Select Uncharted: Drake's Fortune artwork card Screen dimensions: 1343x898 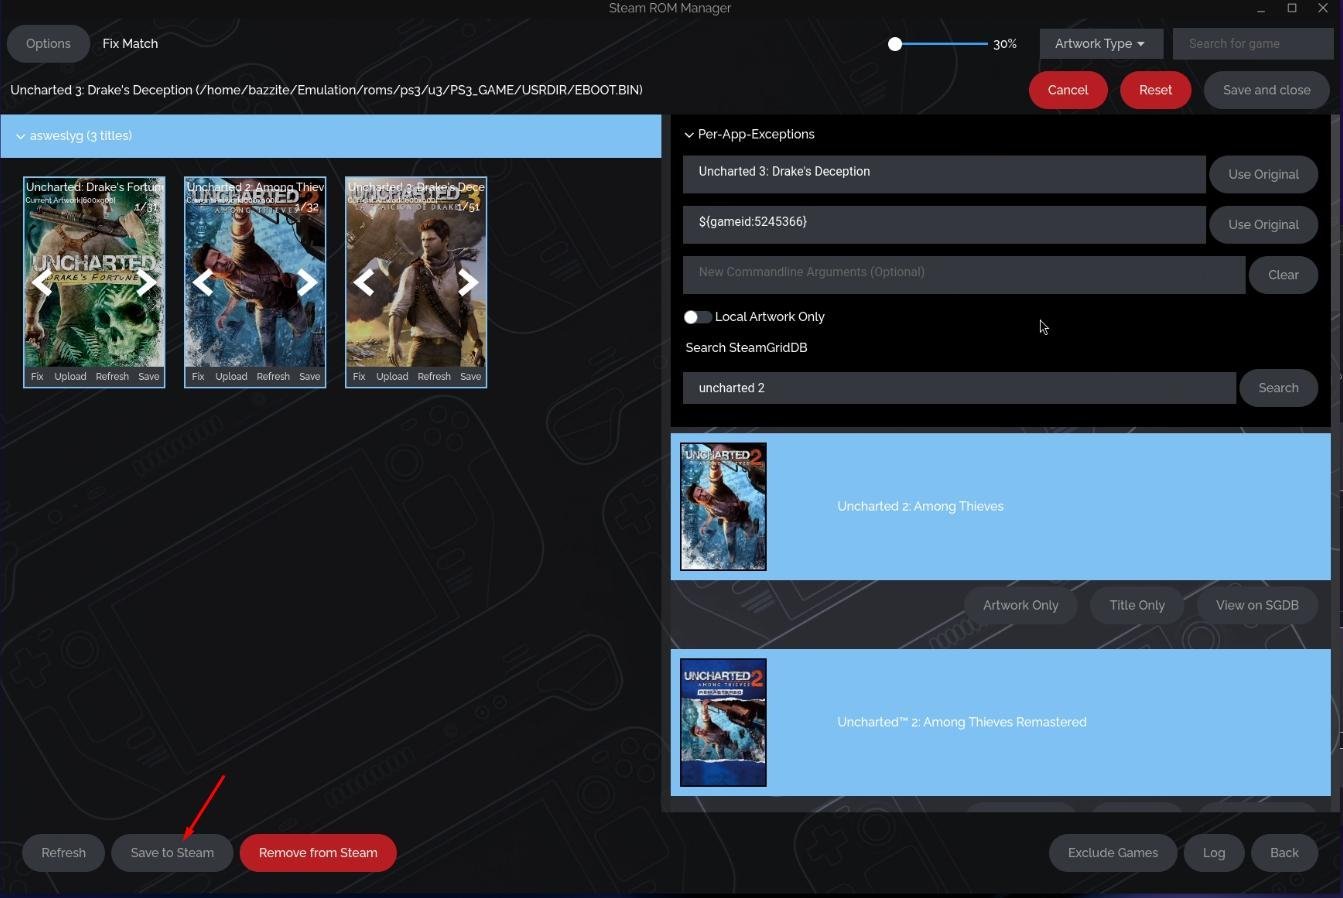coord(94,283)
